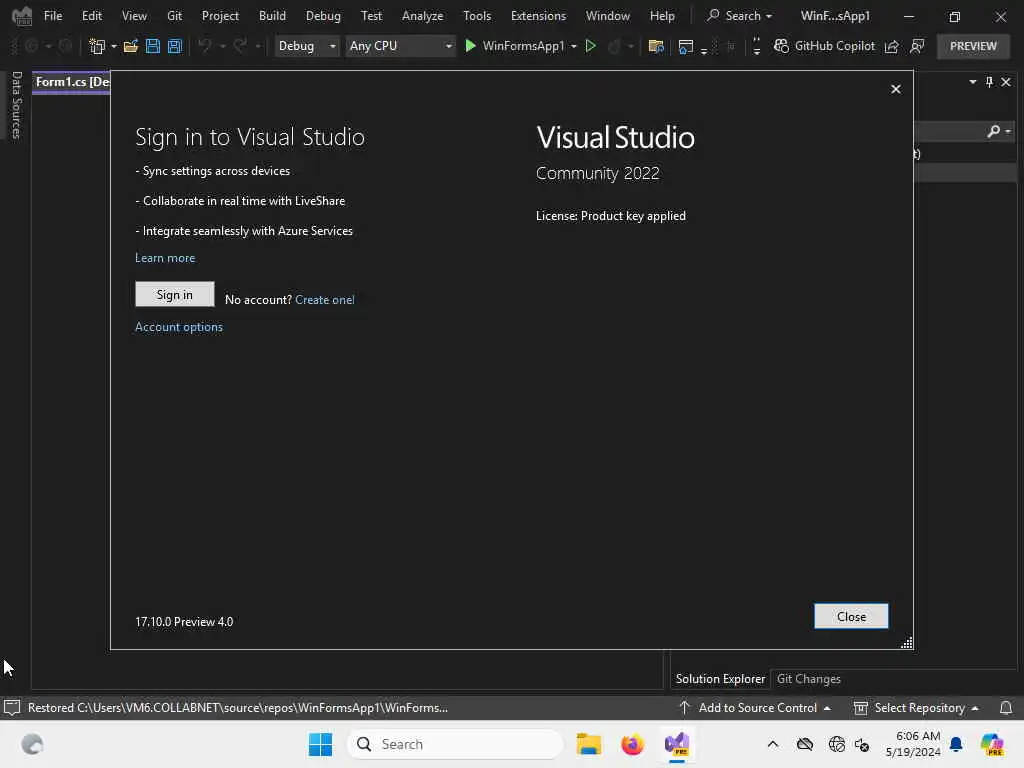
Task: Open the Tools menu
Action: tap(477, 16)
